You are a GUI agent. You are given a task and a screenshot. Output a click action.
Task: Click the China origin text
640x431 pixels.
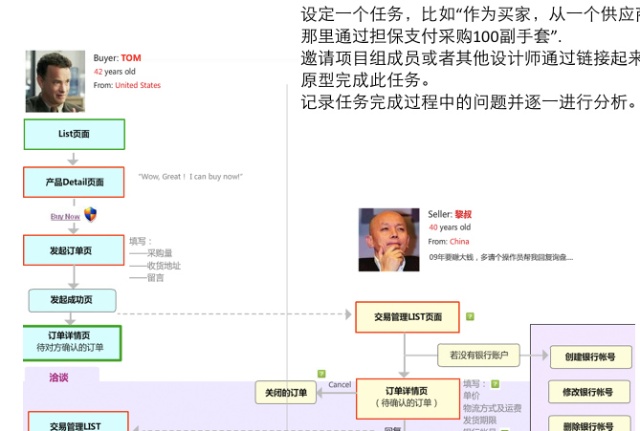point(460,241)
